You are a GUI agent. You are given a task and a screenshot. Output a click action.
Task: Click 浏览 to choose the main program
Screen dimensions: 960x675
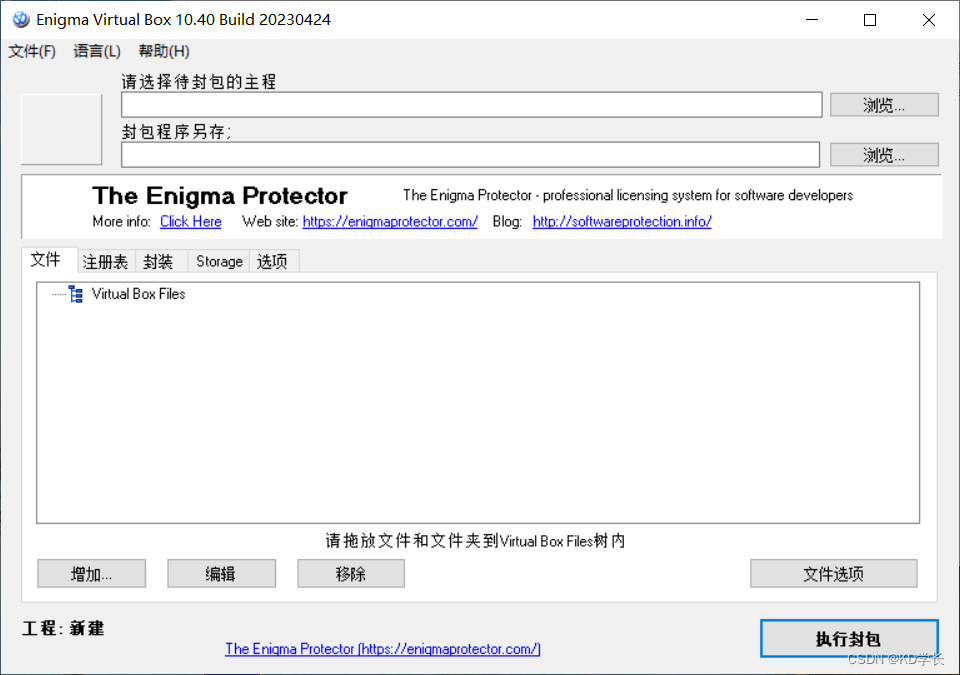click(883, 104)
